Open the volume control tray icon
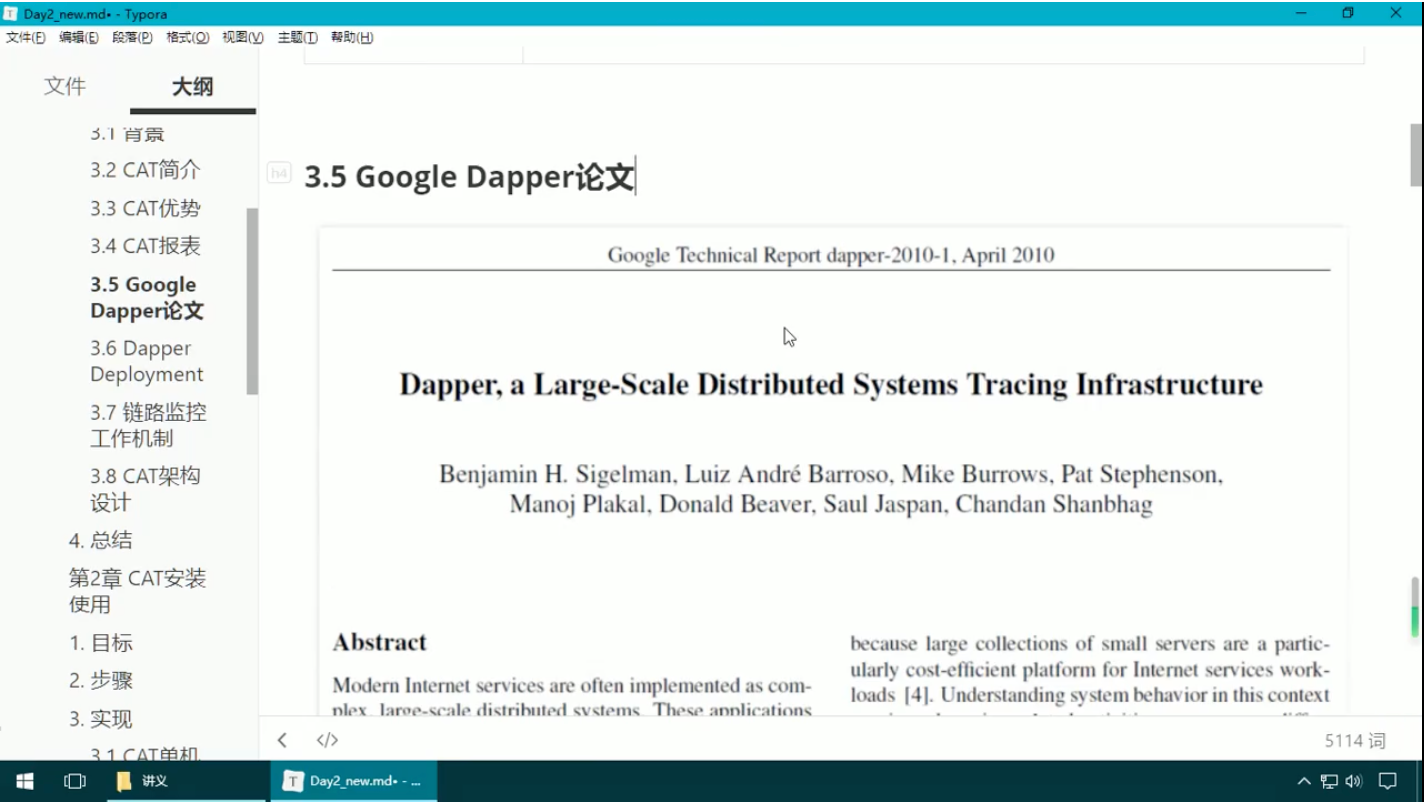 pyautogui.click(x=1355, y=781)
